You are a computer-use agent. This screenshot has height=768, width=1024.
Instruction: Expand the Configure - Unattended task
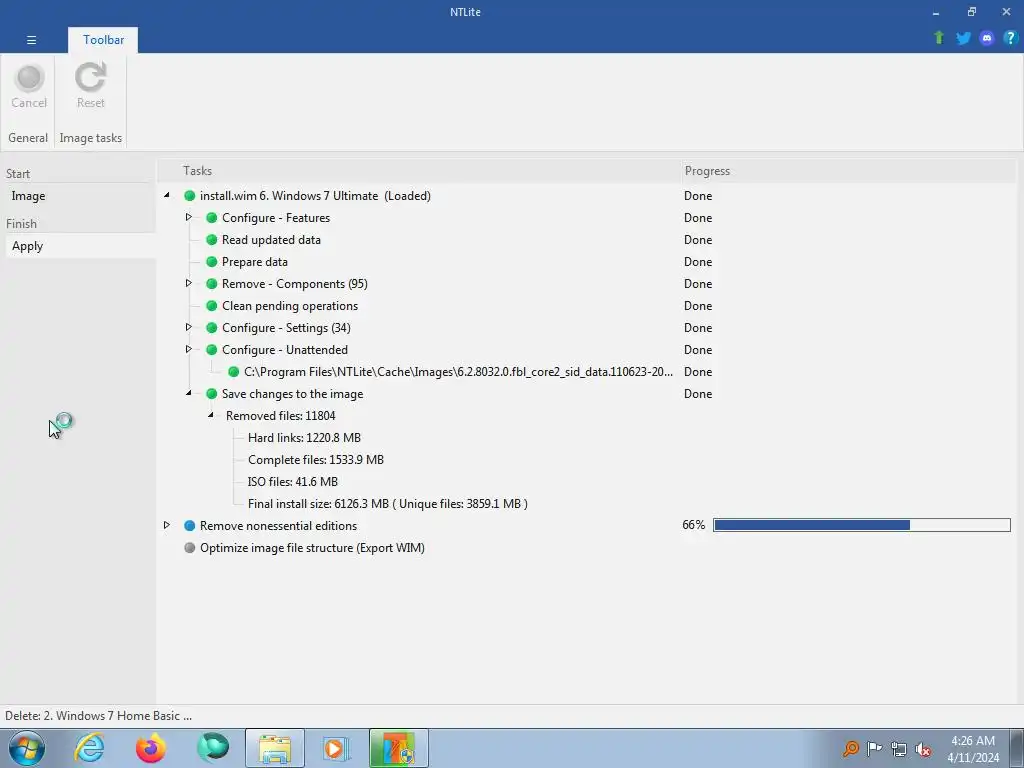(x=189, y=349)
